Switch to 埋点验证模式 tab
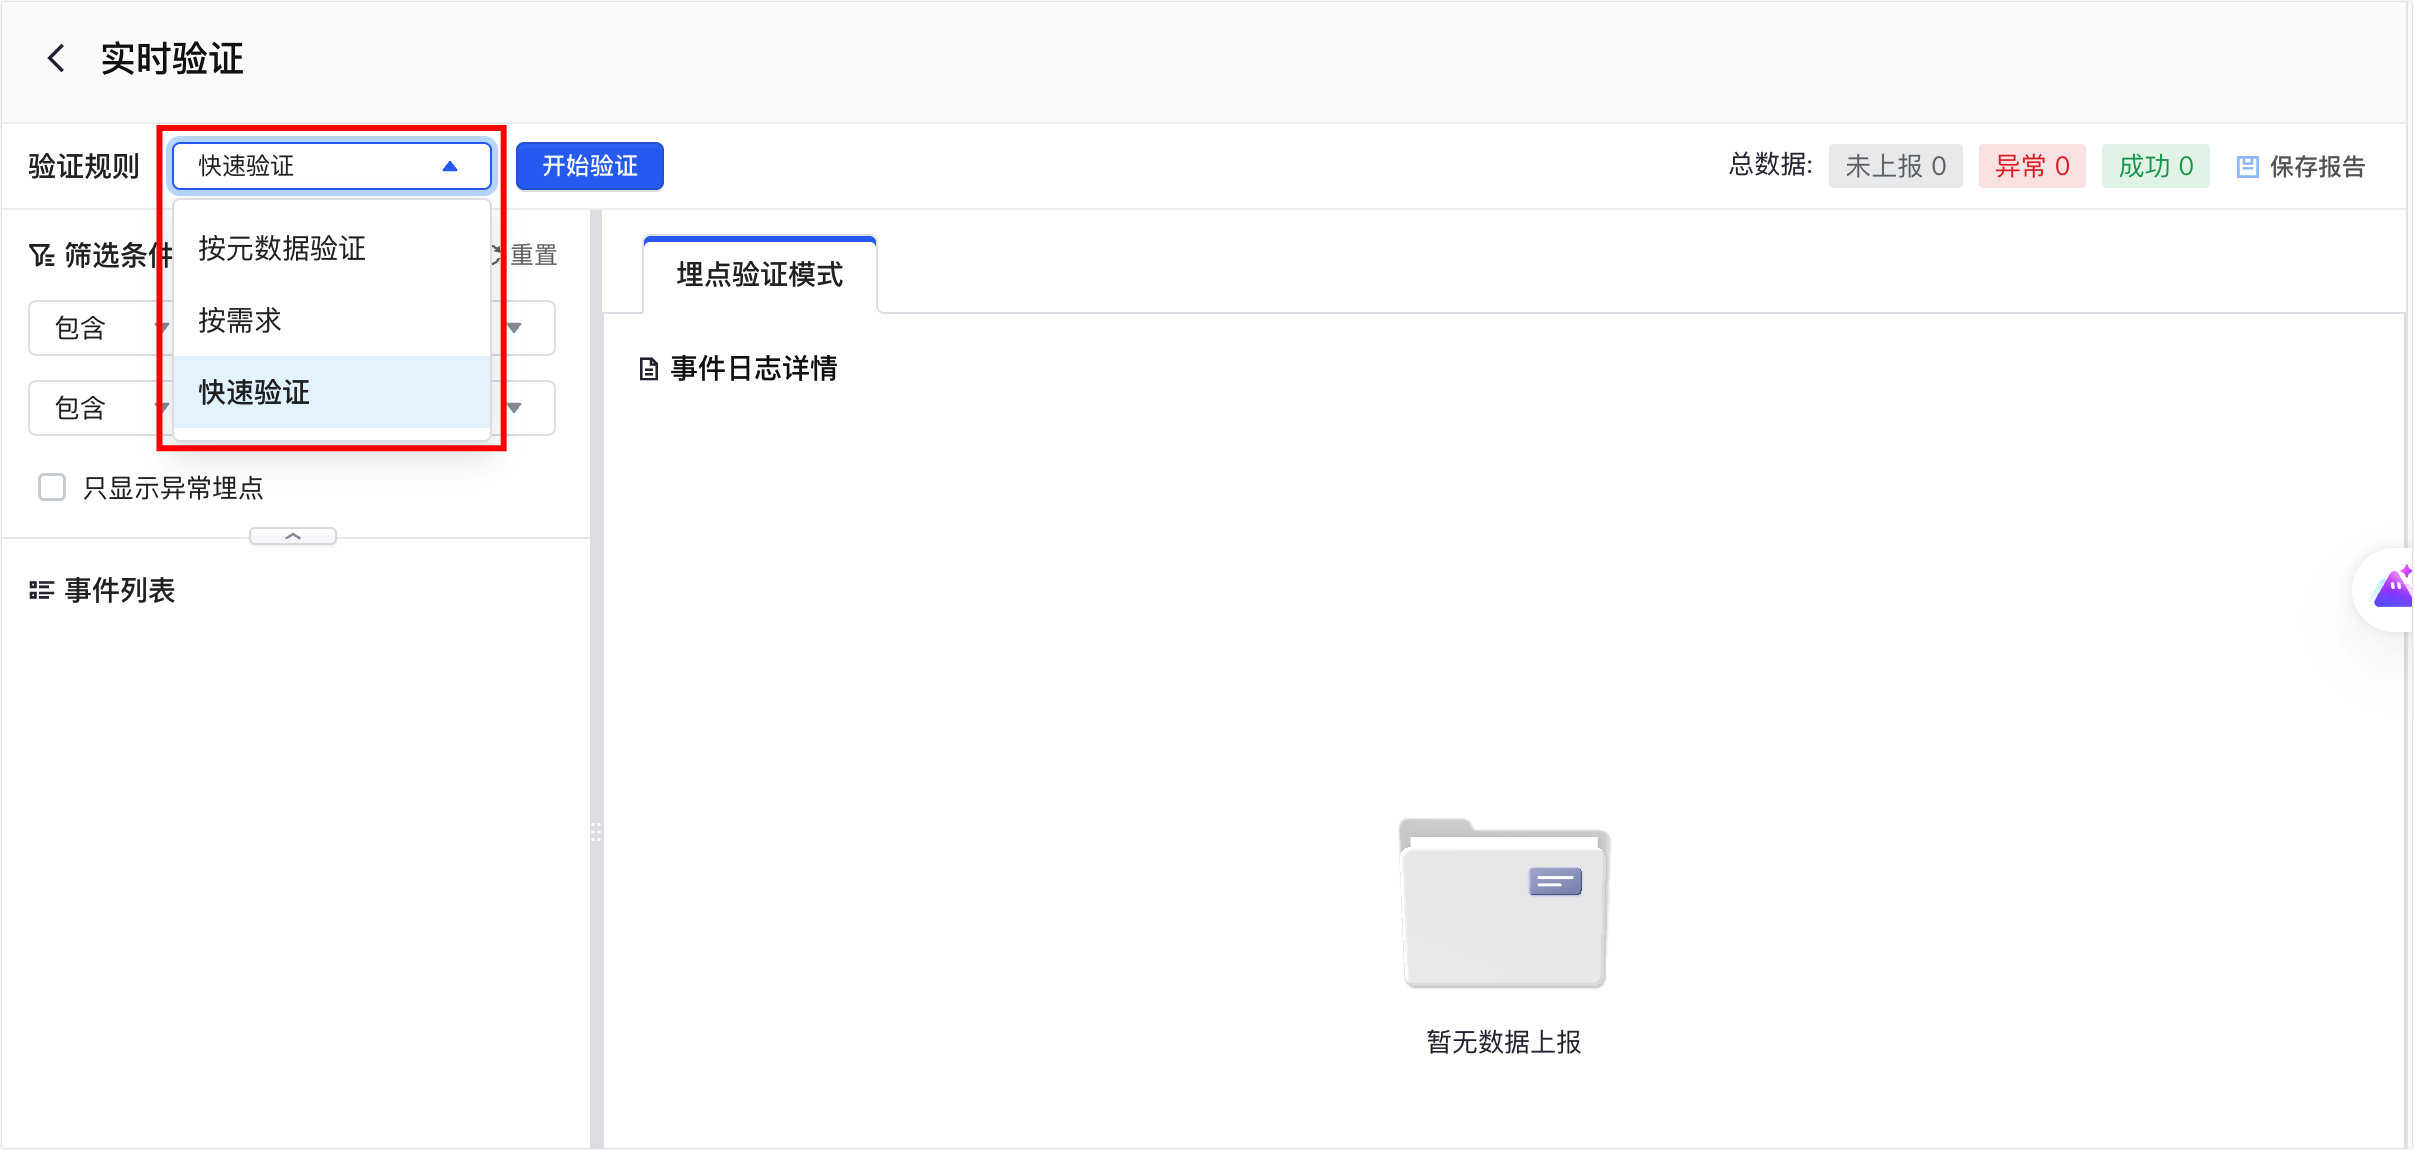This screenshot has width=2414, height=1150. (760, 275)
